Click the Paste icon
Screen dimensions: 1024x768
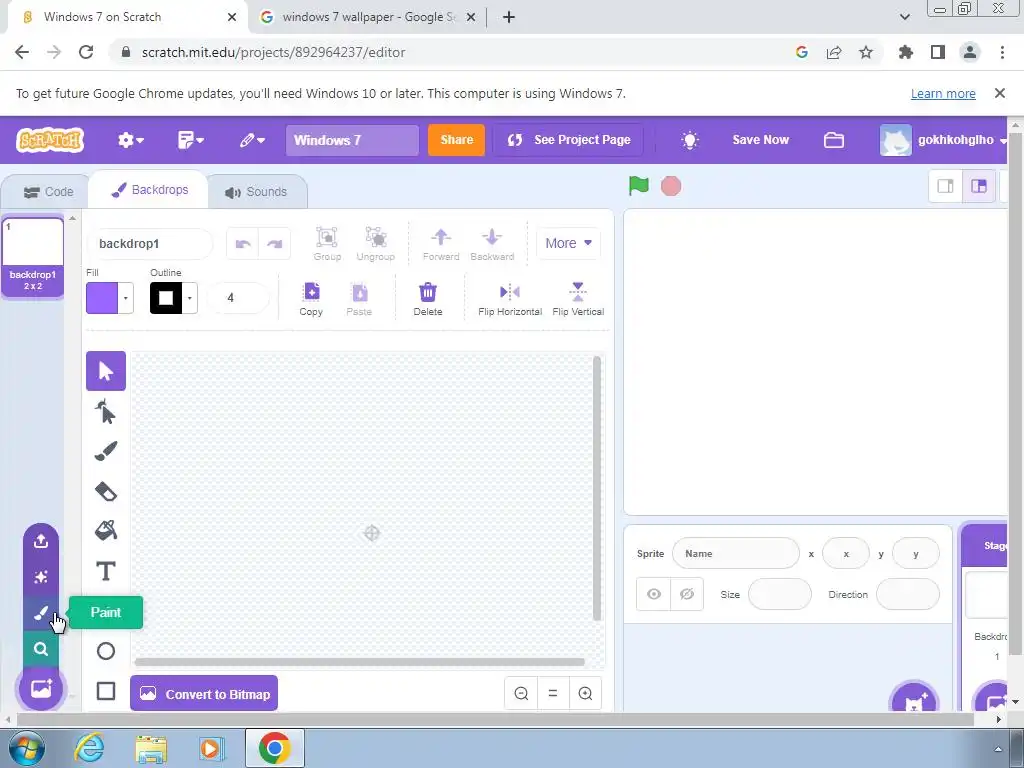[359, 298]
